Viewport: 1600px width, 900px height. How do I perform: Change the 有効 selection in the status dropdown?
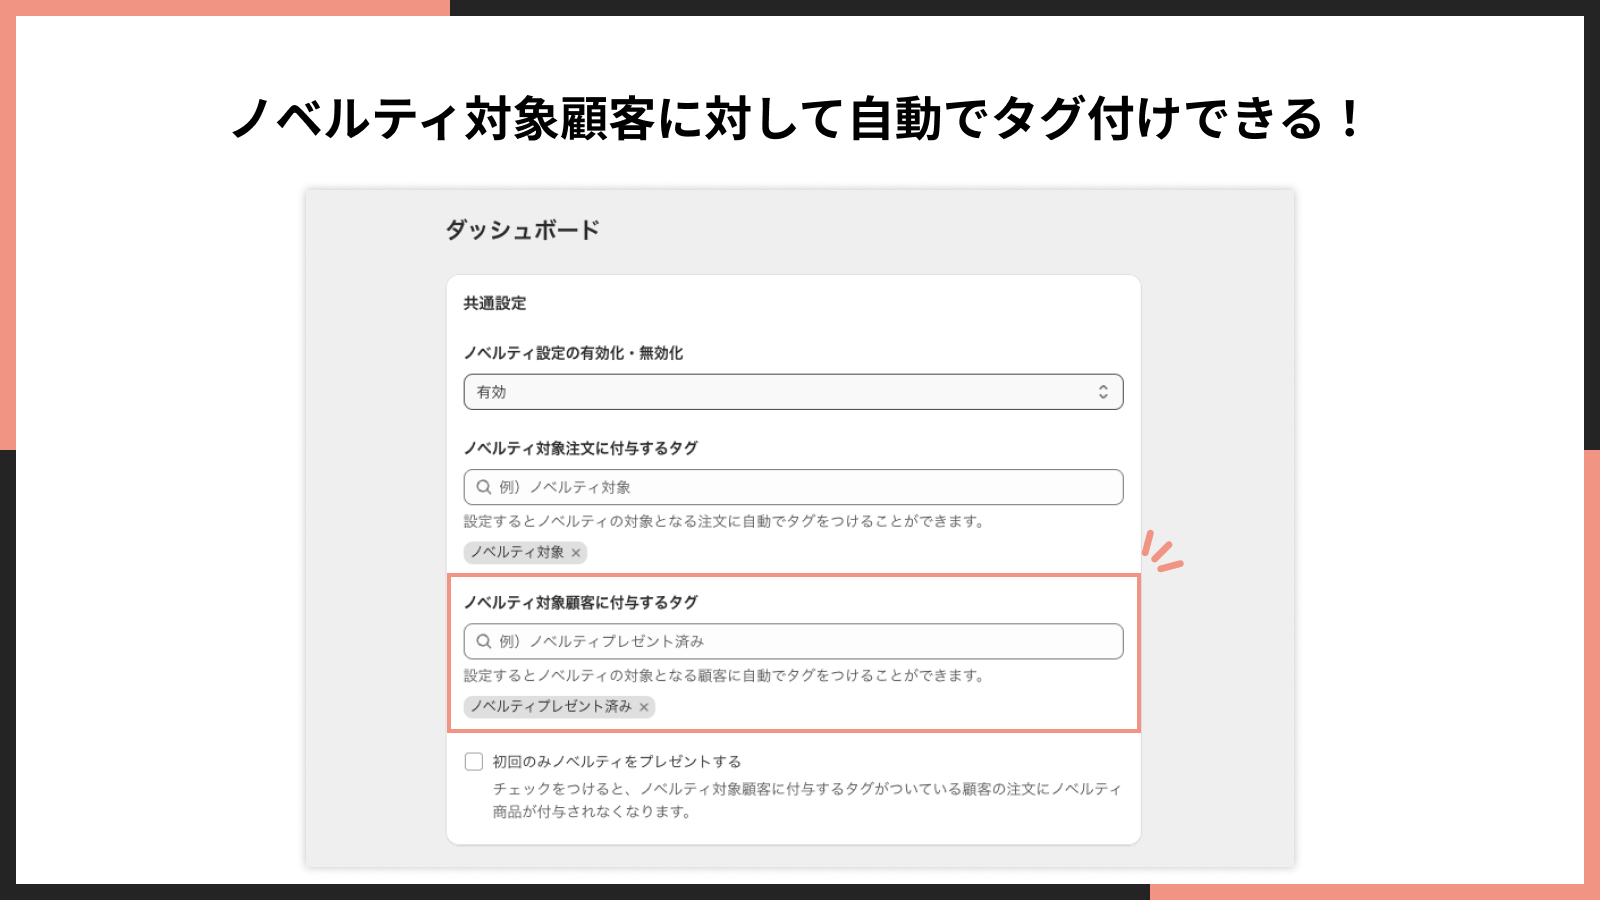793,391
